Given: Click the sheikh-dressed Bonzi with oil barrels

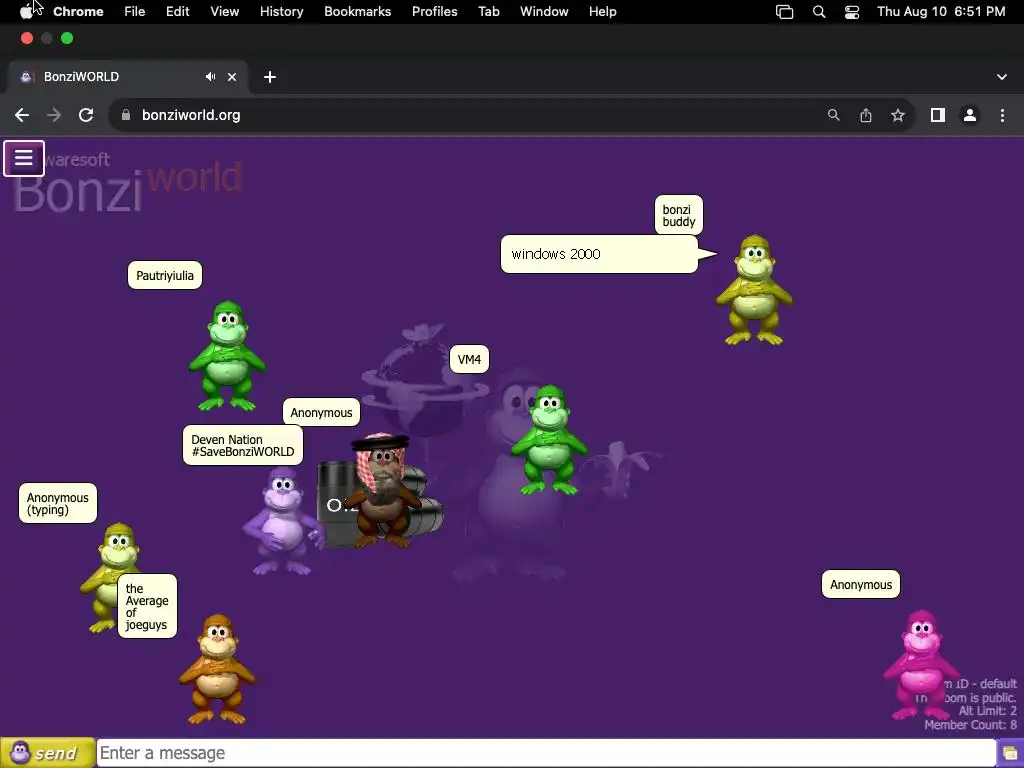Looking at the screenshot, I should pyautogui.click(x=384, y=491).
